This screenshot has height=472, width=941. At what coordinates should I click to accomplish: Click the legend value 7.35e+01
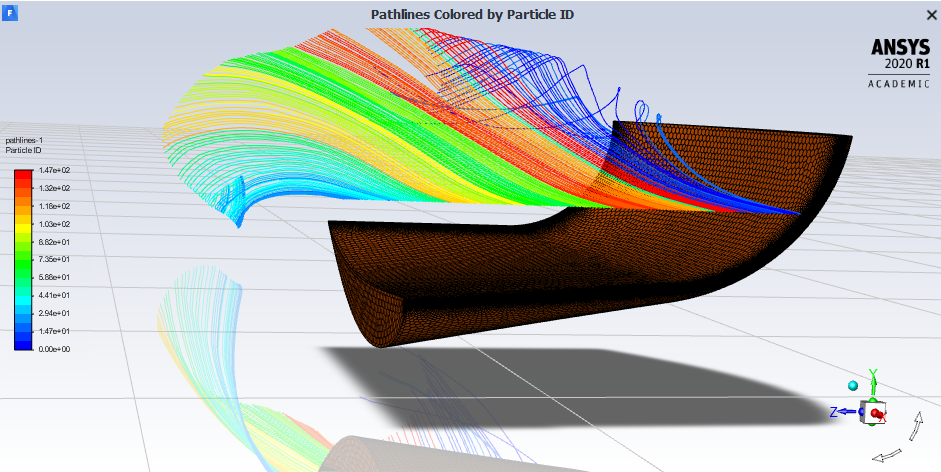[54, 259]
